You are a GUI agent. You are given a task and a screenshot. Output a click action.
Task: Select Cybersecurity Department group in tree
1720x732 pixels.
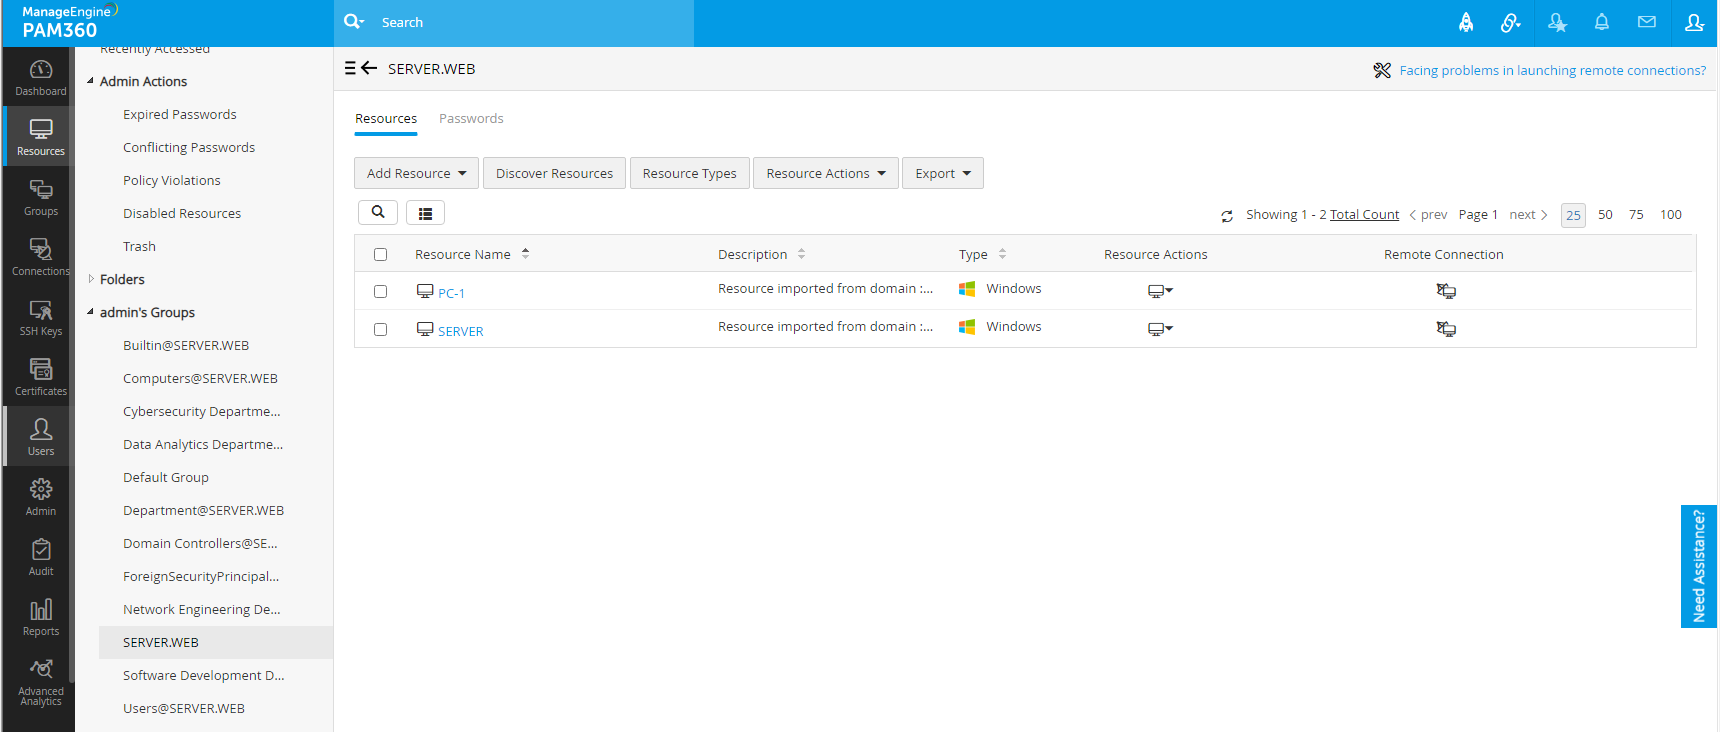(x=201, y=411)
